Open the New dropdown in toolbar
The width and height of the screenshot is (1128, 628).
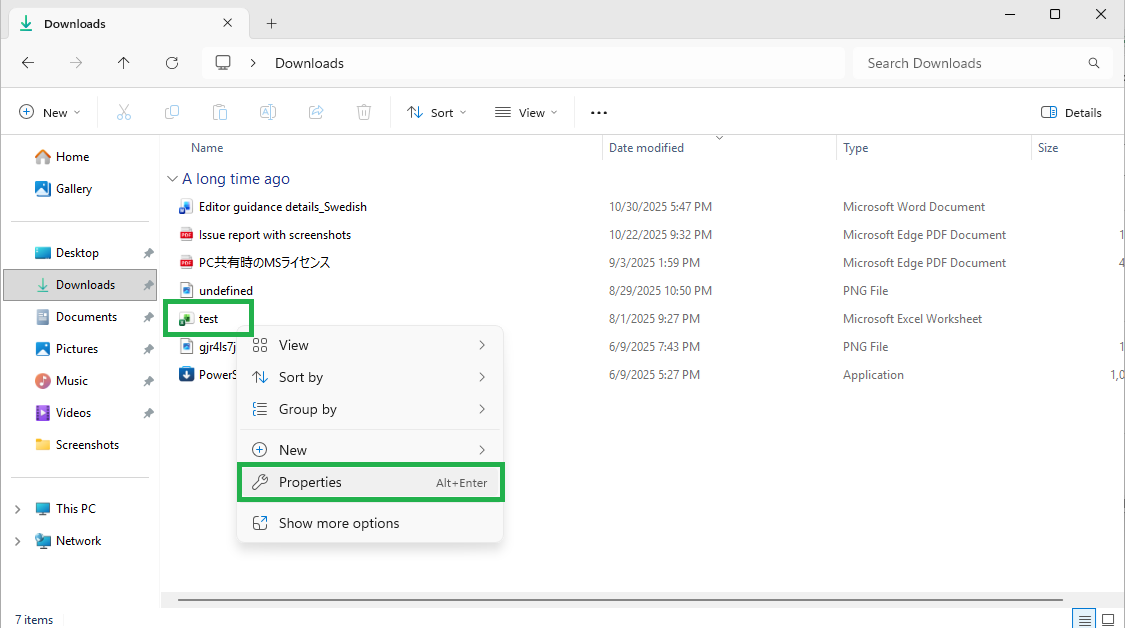[x=50, y=112]
